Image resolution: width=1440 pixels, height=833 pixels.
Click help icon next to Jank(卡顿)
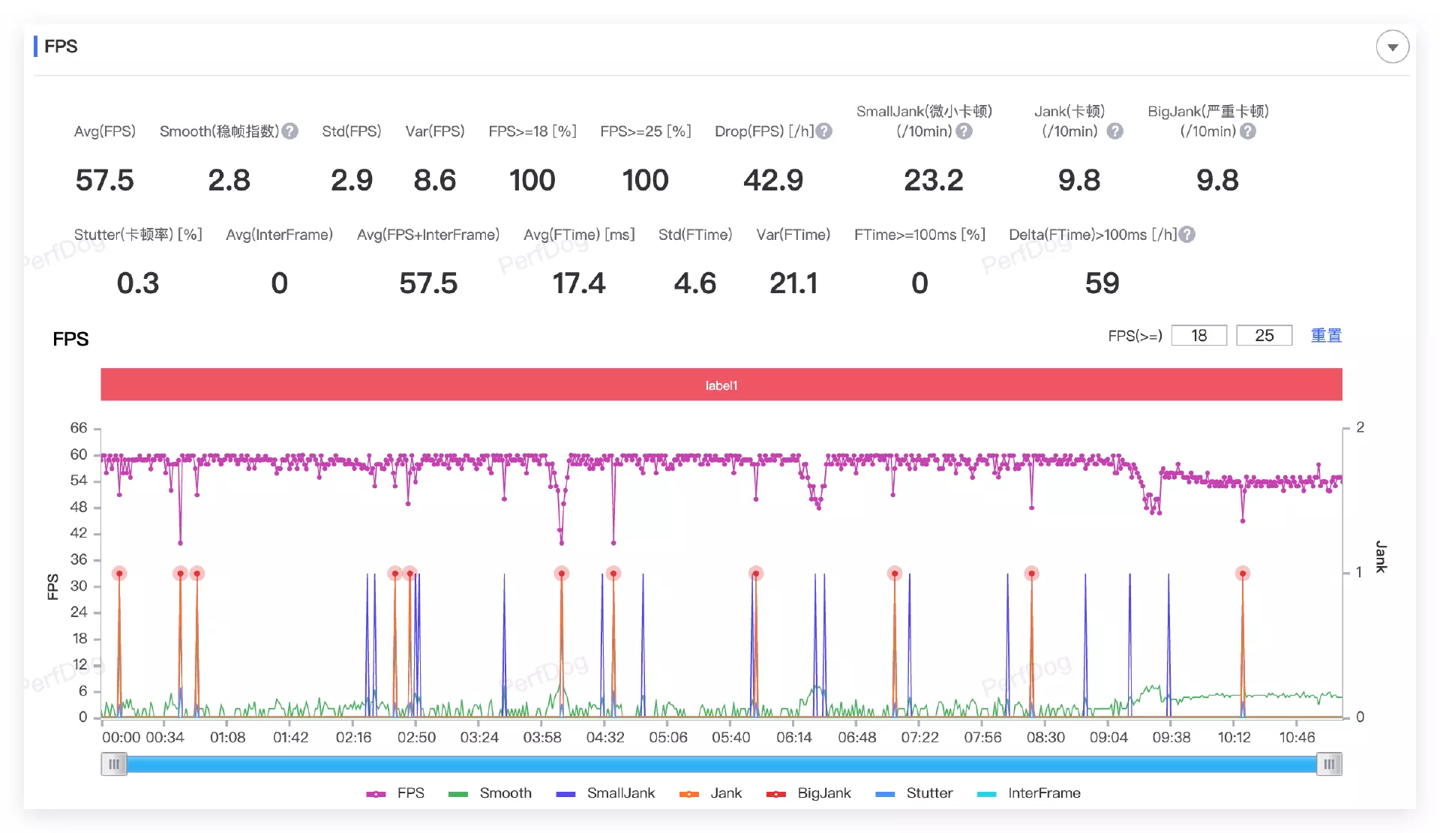pyautogui.click(x=1115, y=131)
